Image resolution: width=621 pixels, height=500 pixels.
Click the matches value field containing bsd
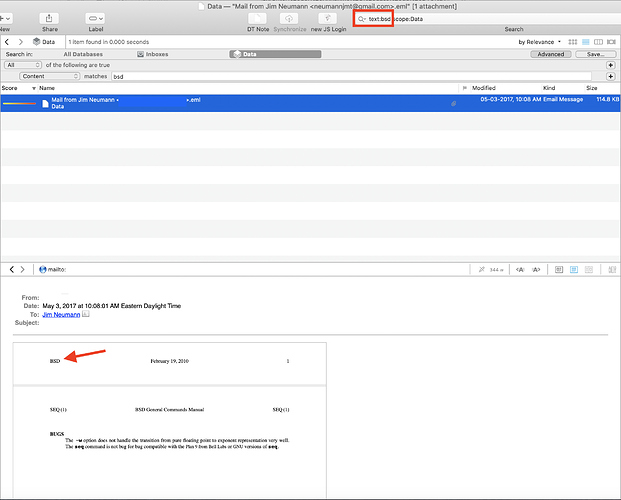[351, 76]
